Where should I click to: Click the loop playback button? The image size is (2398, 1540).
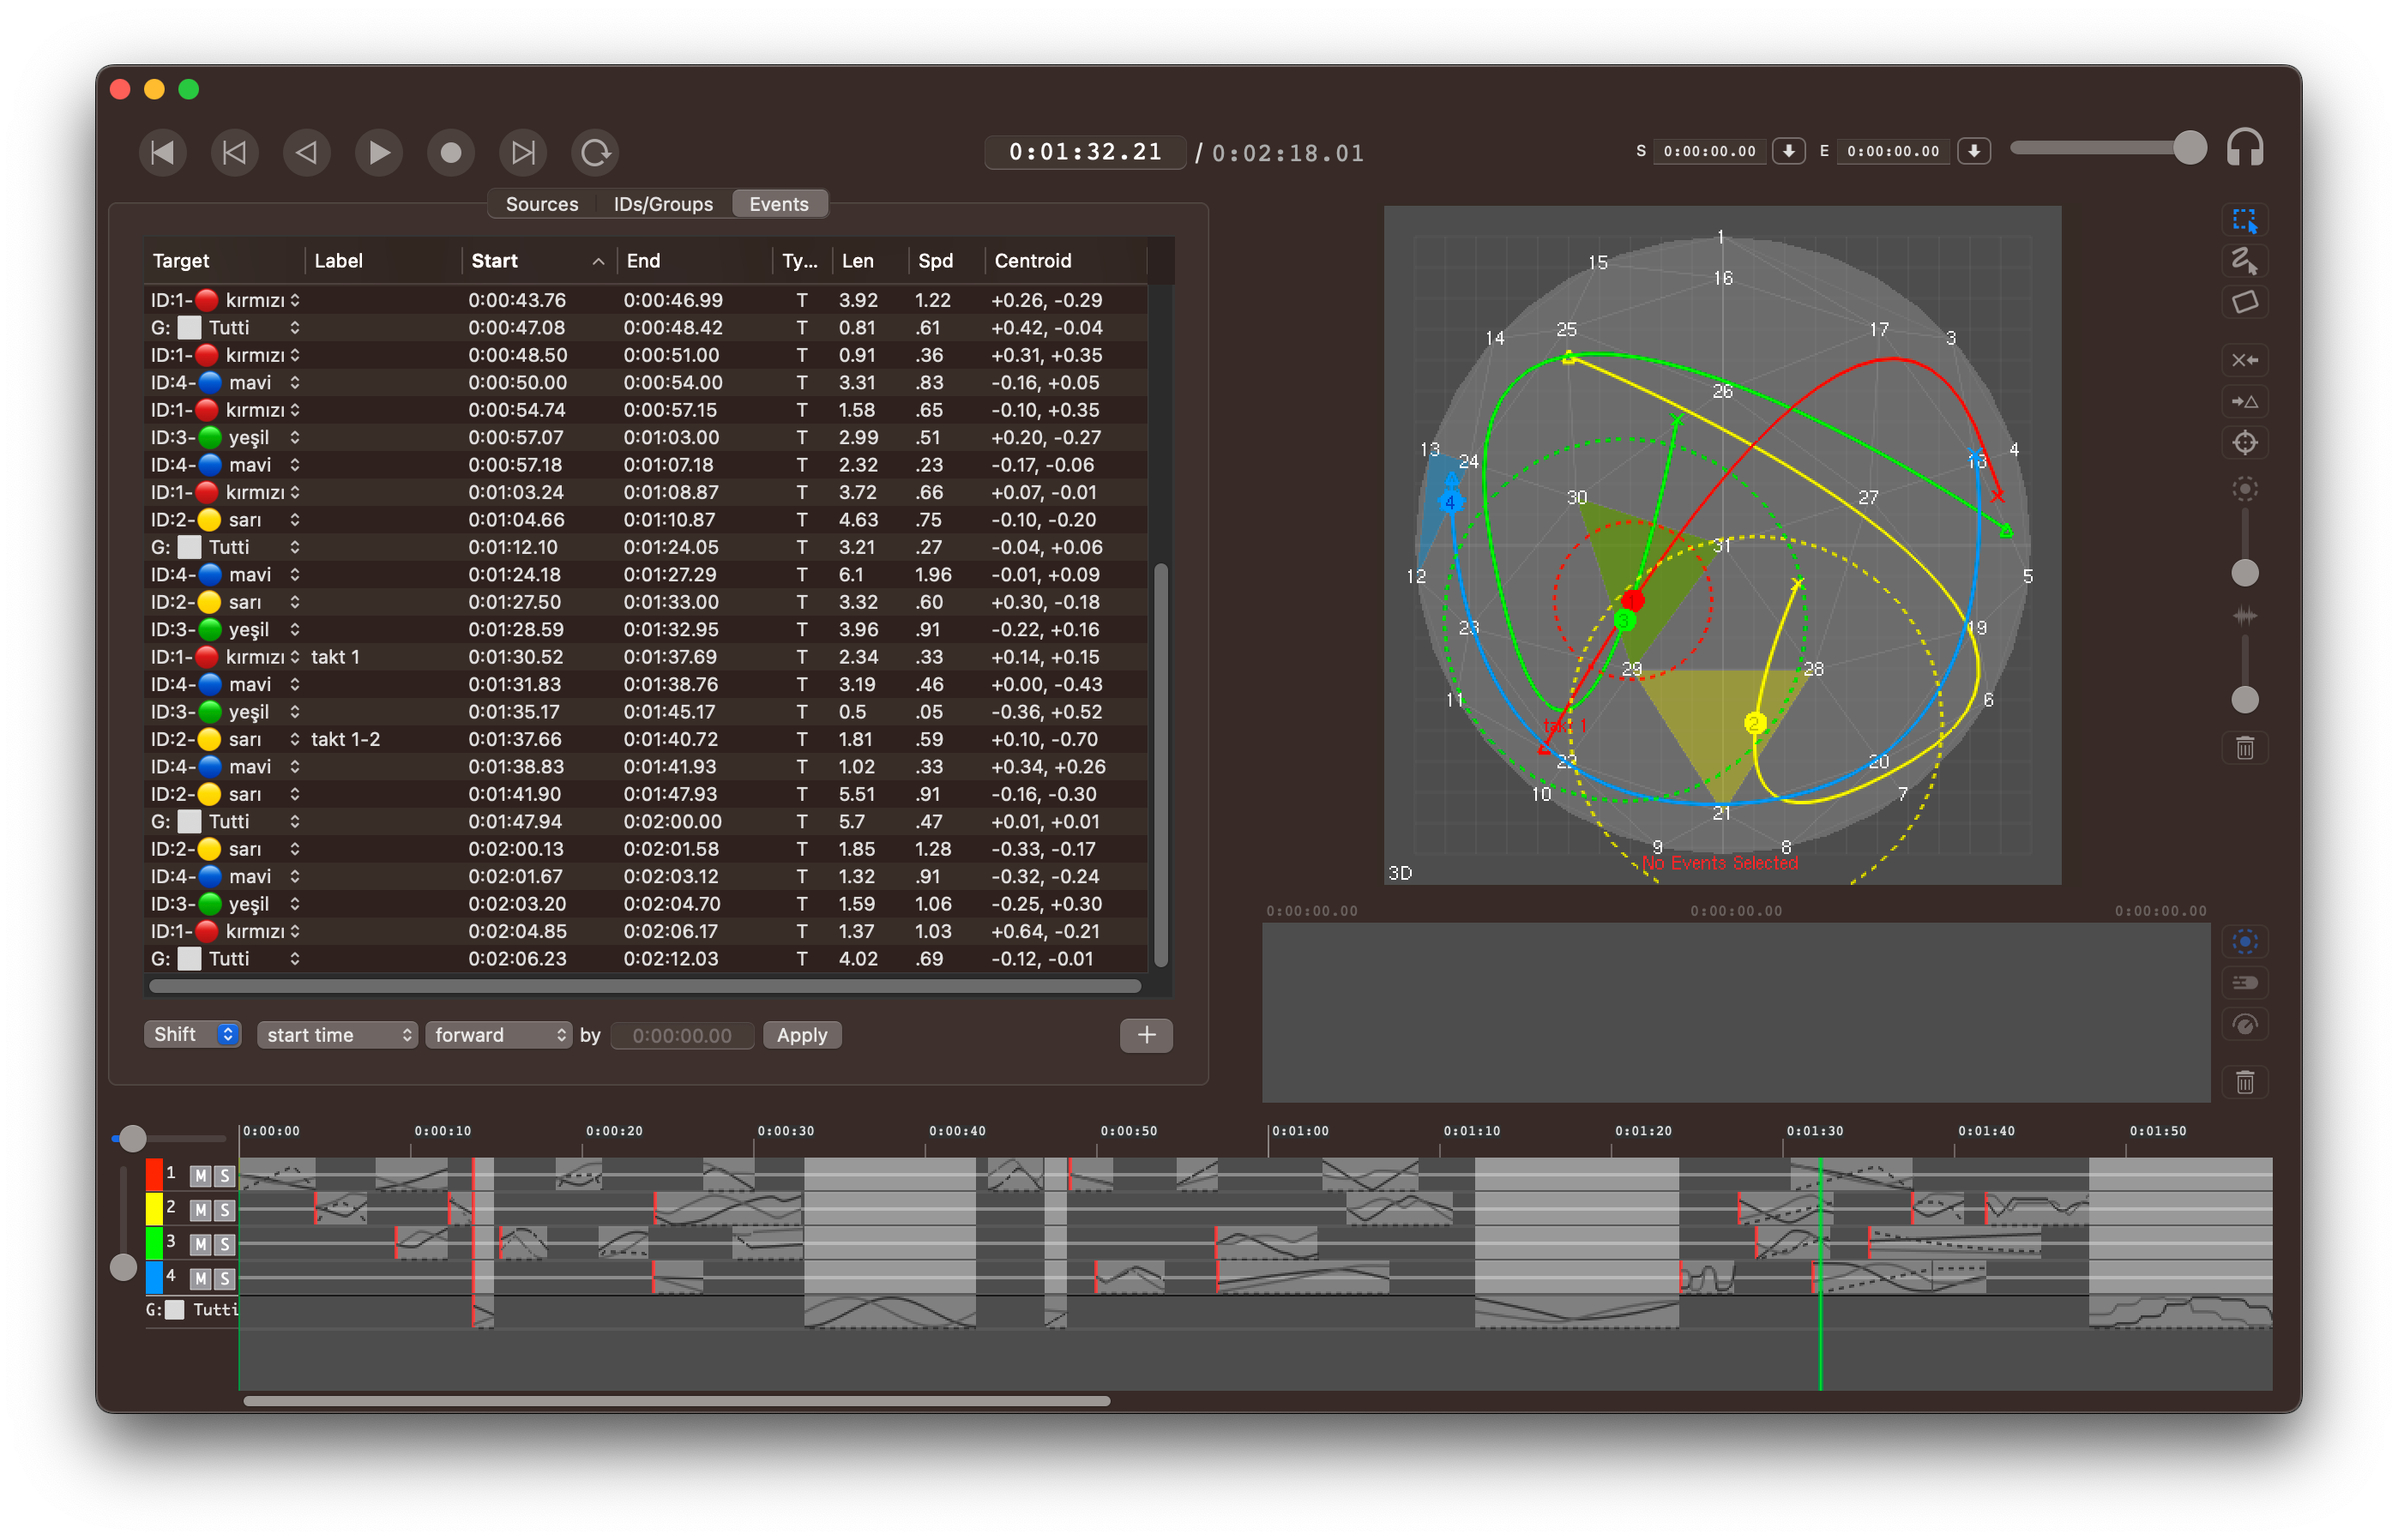coord(595,153)
